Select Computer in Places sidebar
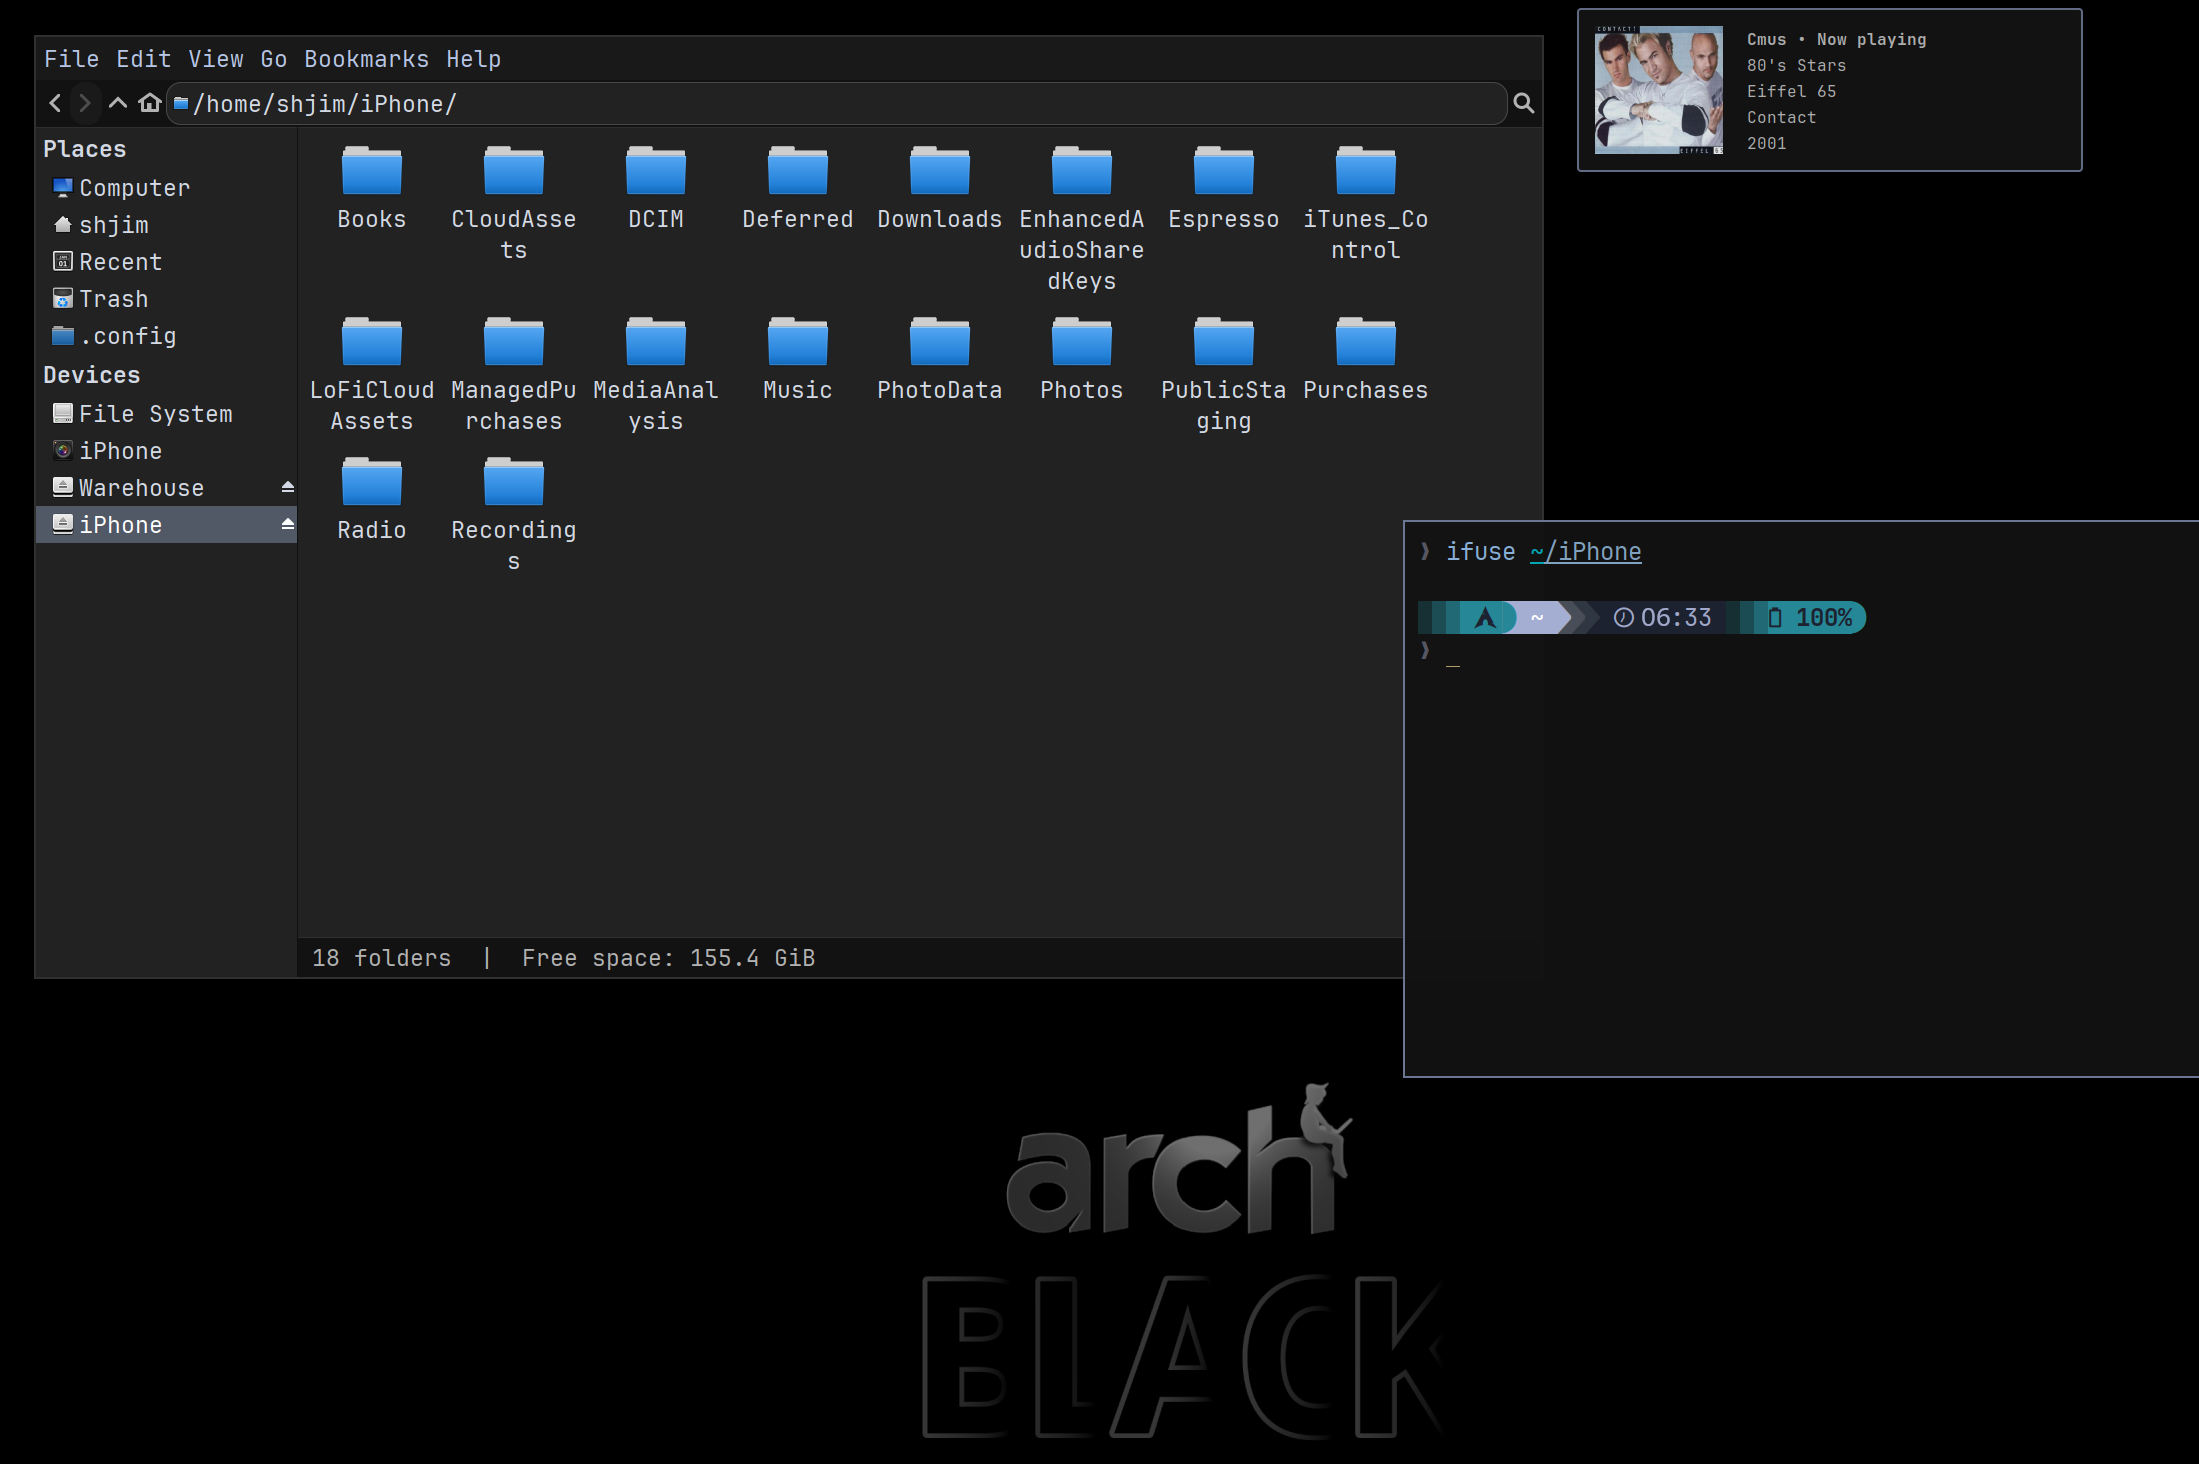2199x1464 pixels. (166, 188)
